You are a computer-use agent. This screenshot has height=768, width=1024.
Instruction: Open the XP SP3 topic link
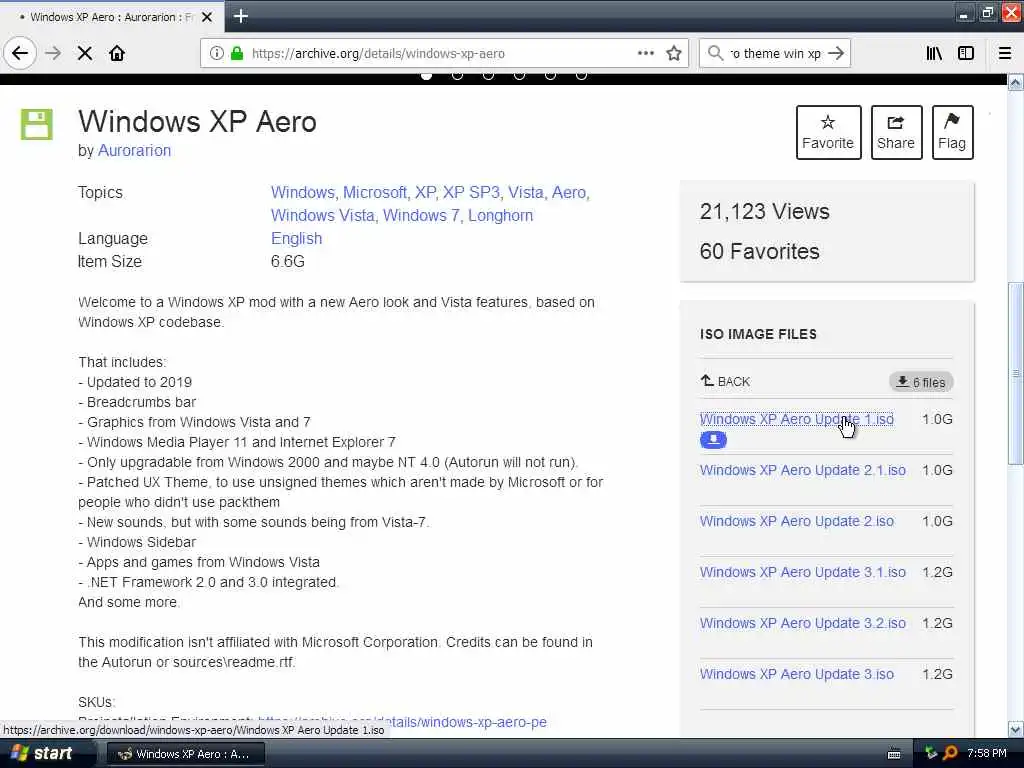[471, 193]
